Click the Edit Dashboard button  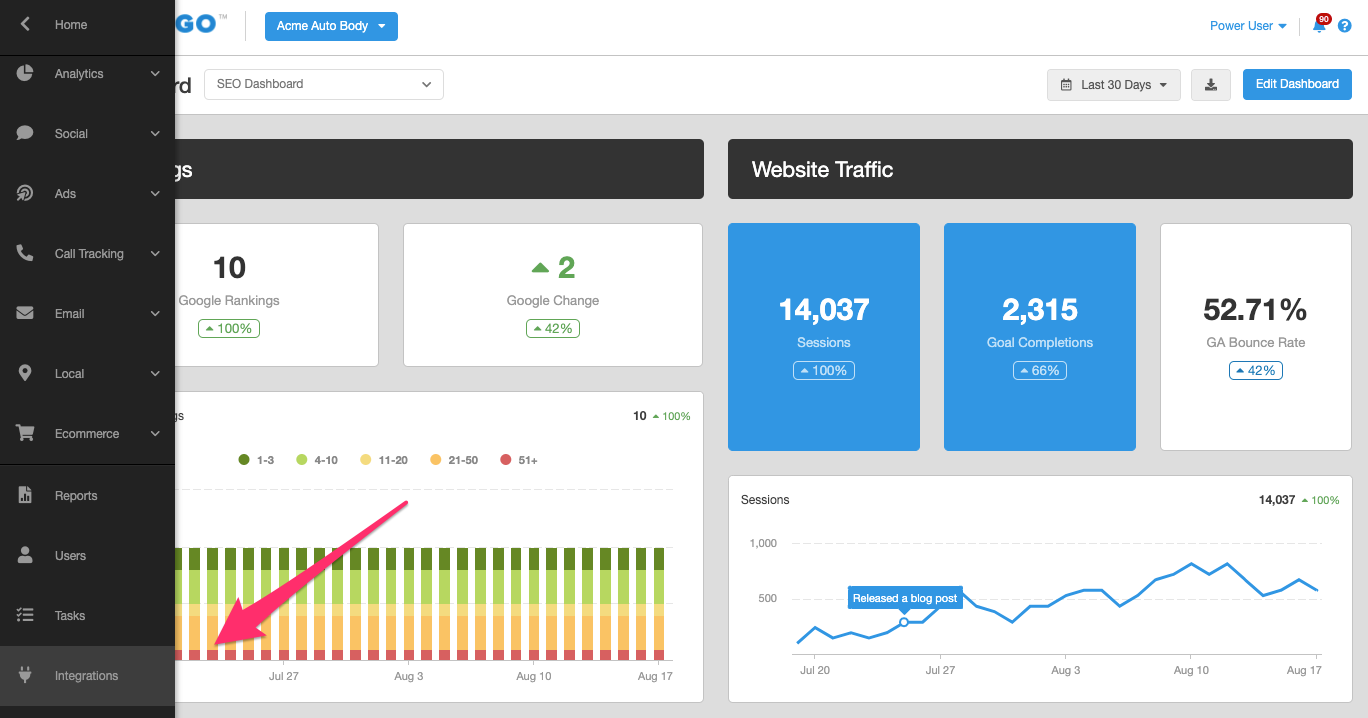click(x=1297, y=84)
